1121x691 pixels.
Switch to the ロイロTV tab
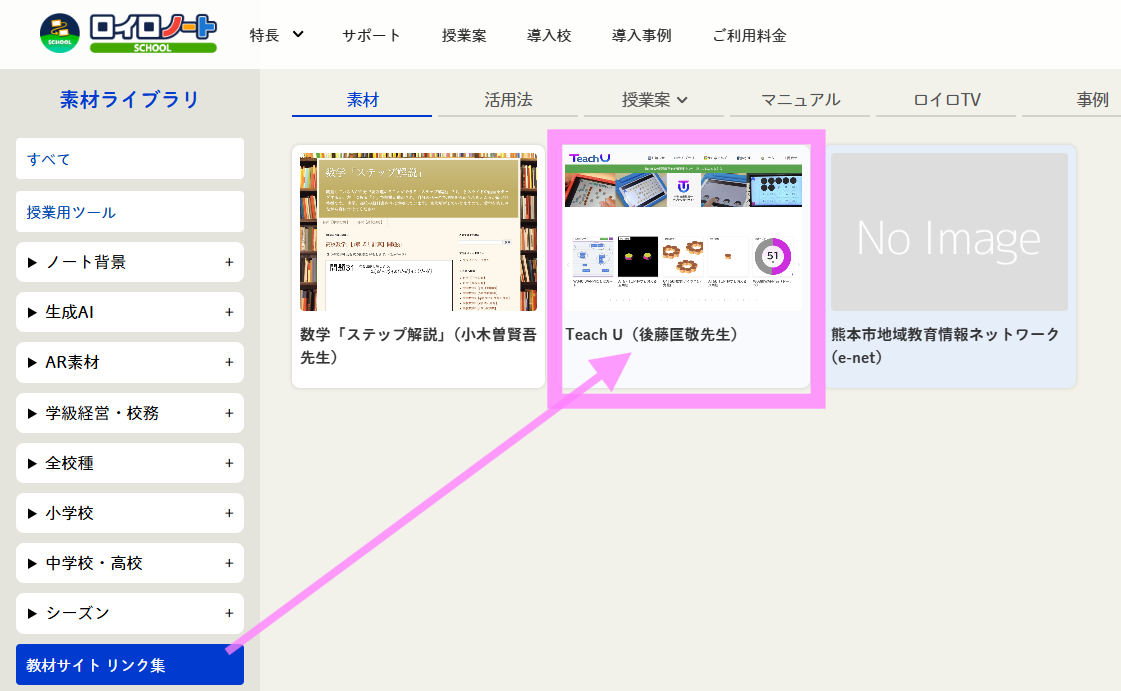947,100
